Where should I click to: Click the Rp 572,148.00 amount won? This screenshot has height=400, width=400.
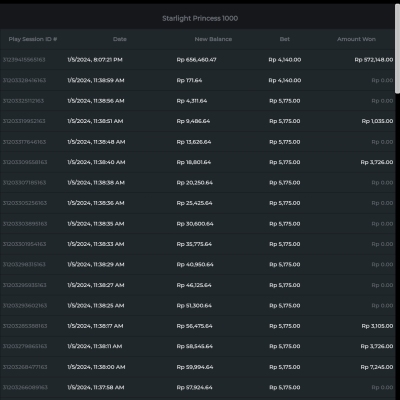click(x=374, y=60)
